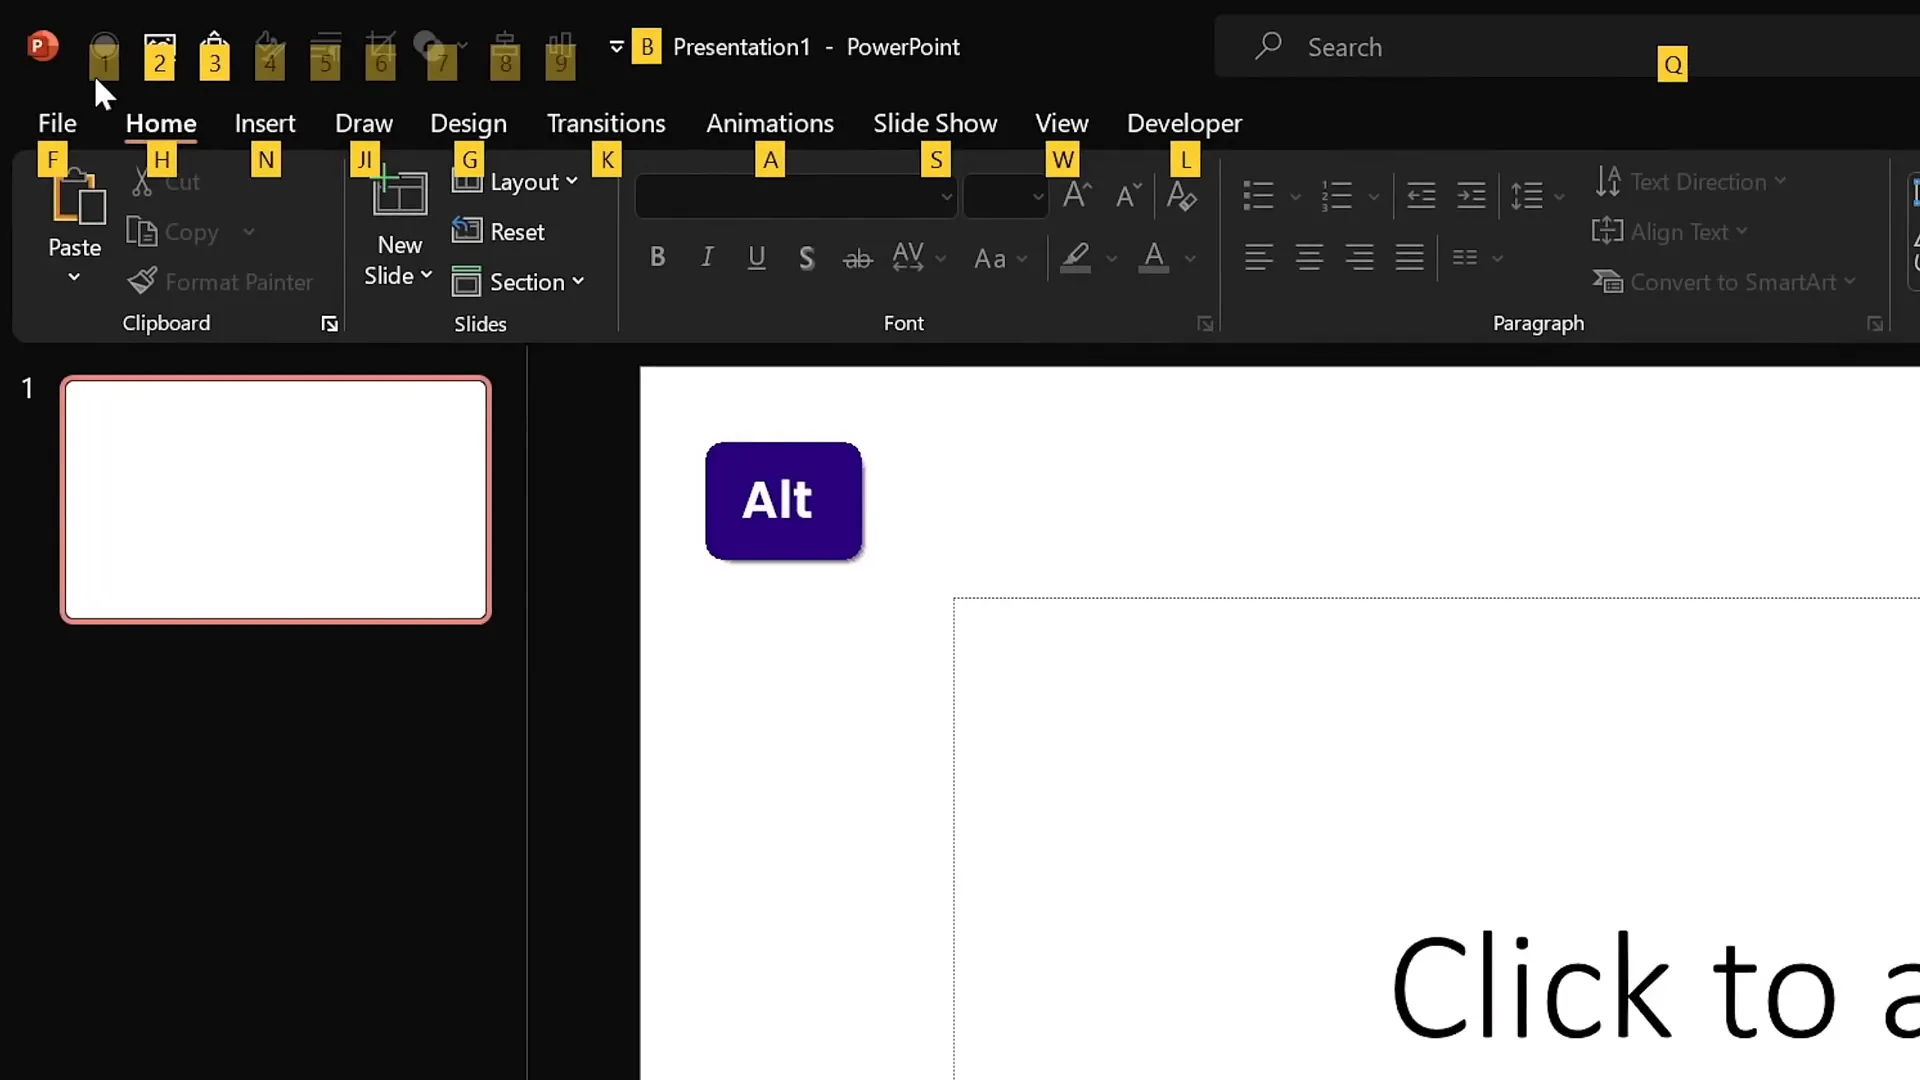Click into the Search box
This screenshot has width=1920, height=1080.
1567,46
